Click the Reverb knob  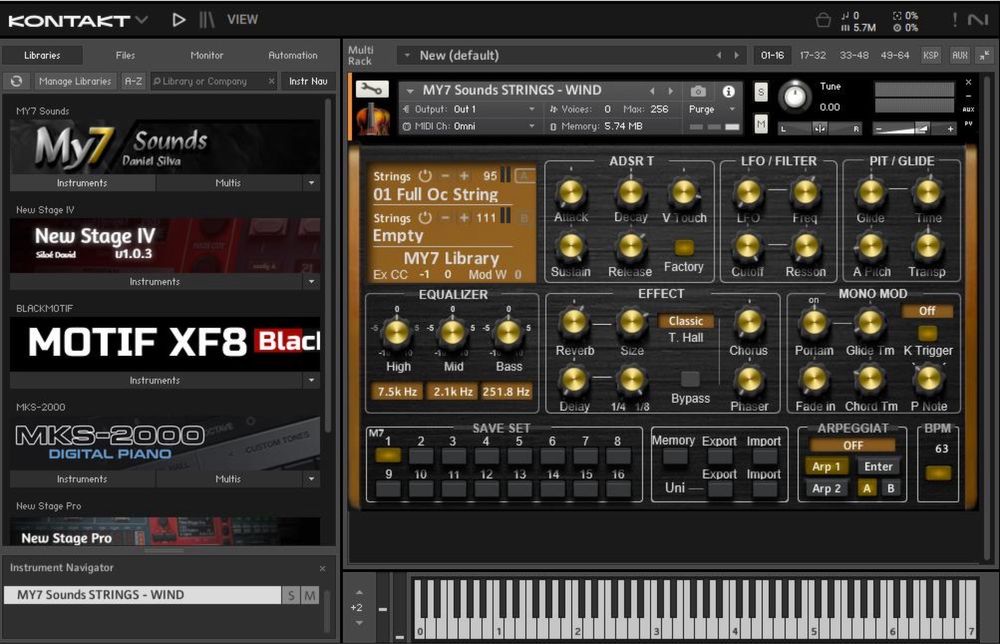coord(574,323)
